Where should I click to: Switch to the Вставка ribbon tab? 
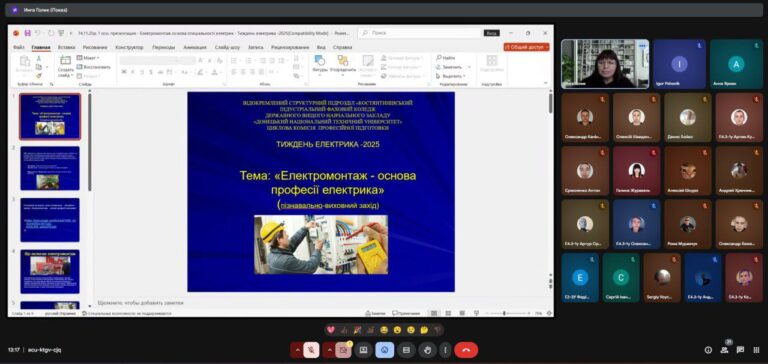(66, 48)
